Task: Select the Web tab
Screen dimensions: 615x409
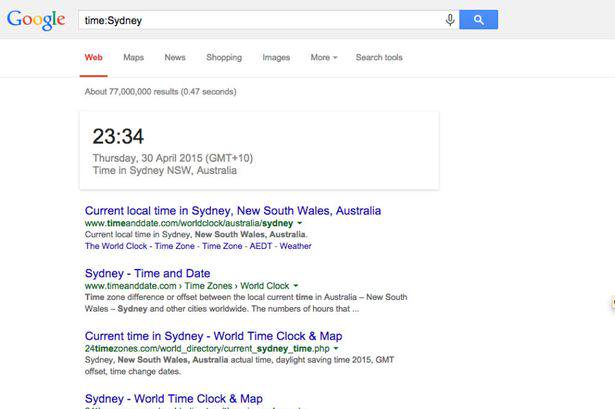Action: 94,58
